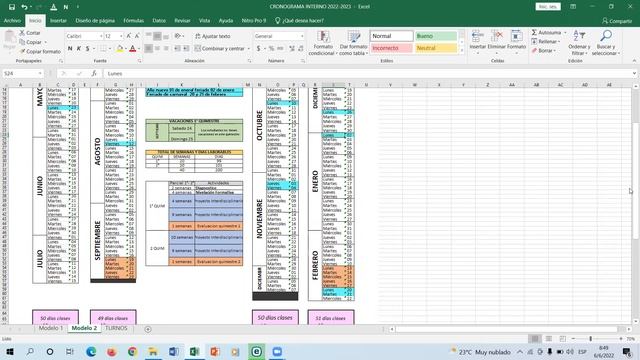Collapse the ribbon with the chevron
Viewport: 640px width, 360px height.
coord(634,61)
